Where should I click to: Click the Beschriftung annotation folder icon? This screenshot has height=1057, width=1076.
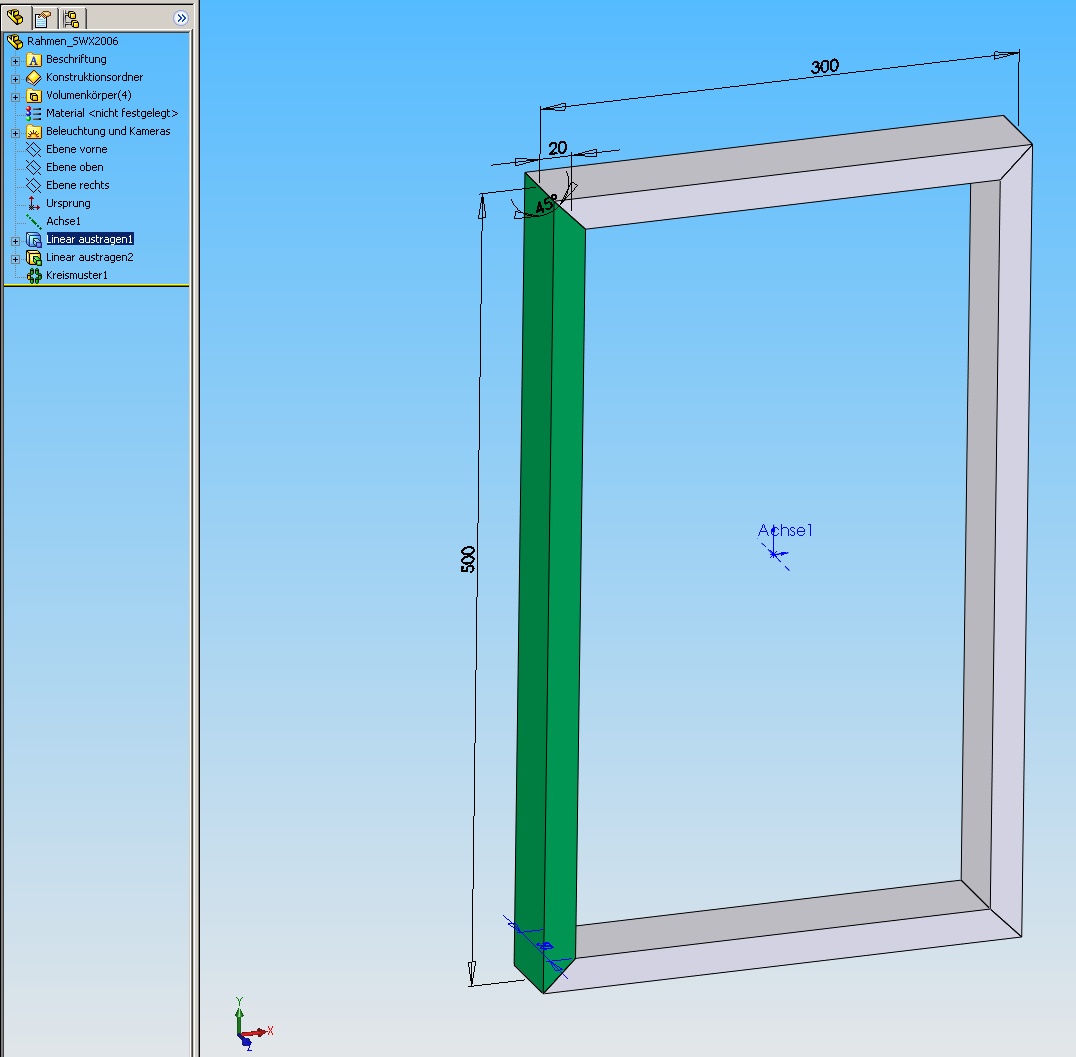34,60
